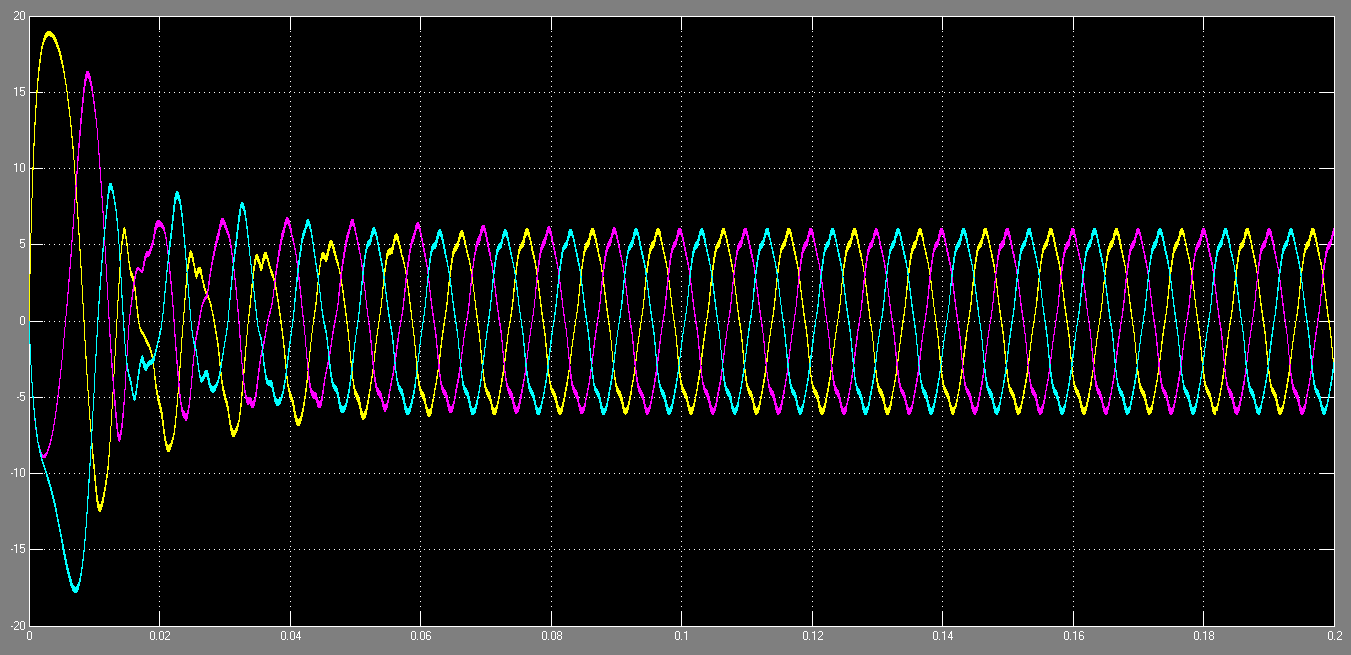The width and height of the screenshot is (1351, 655).
Task: Click the 10 y-axis tick label
Action: point(19,168)
